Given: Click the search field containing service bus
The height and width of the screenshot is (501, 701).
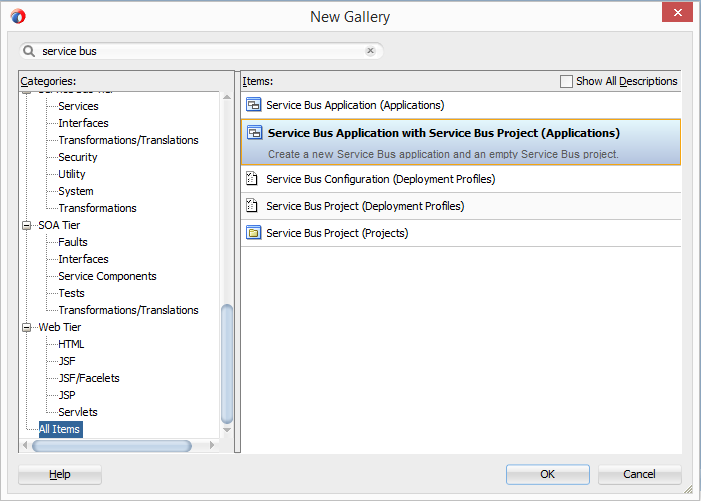Looking at the screenshot, I should 201,51.
